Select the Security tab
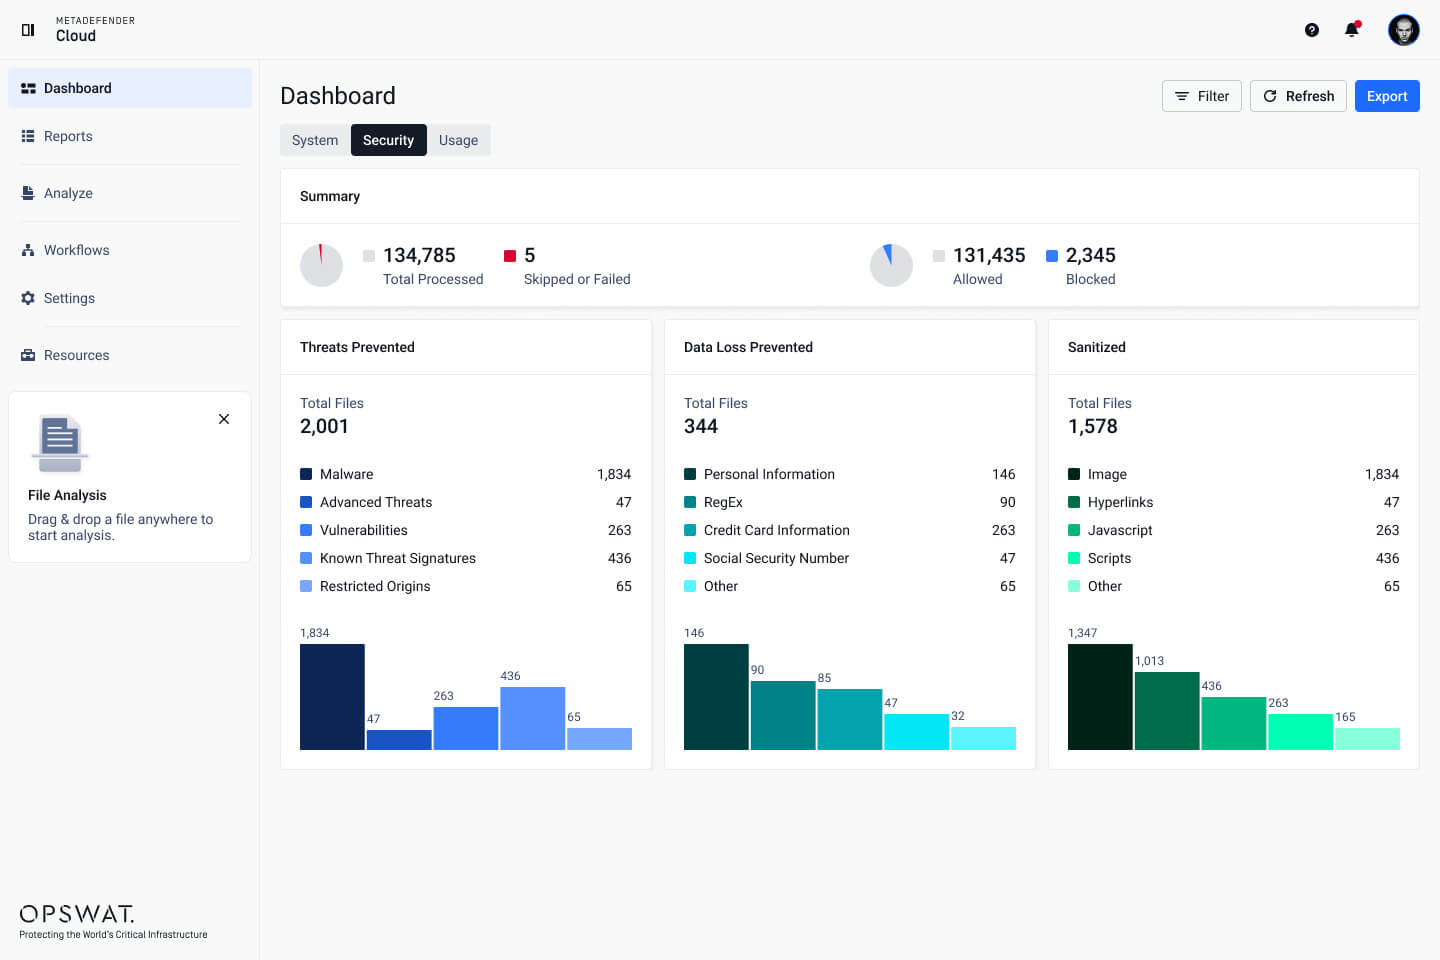 pyautogui.click(x=388, y=140)
